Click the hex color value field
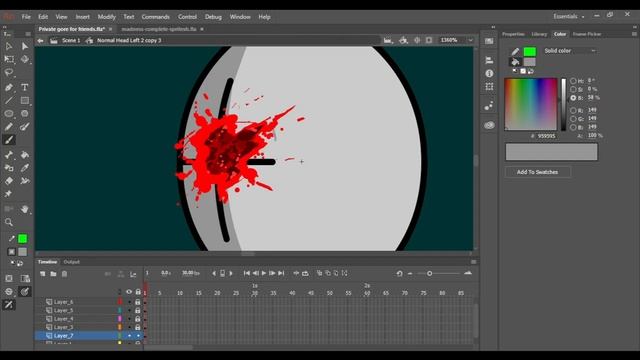The image size is (640, 360). [547, 136]
